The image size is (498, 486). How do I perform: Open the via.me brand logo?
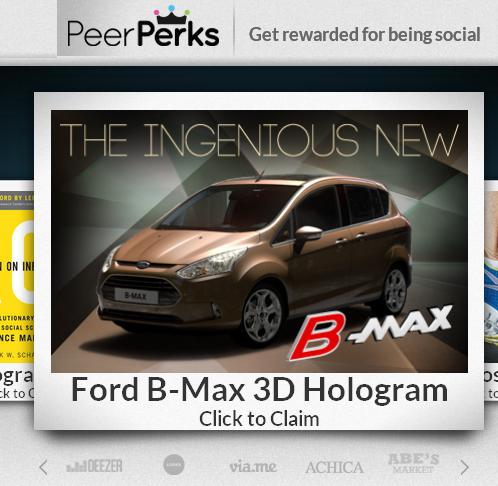click(253, 466)
